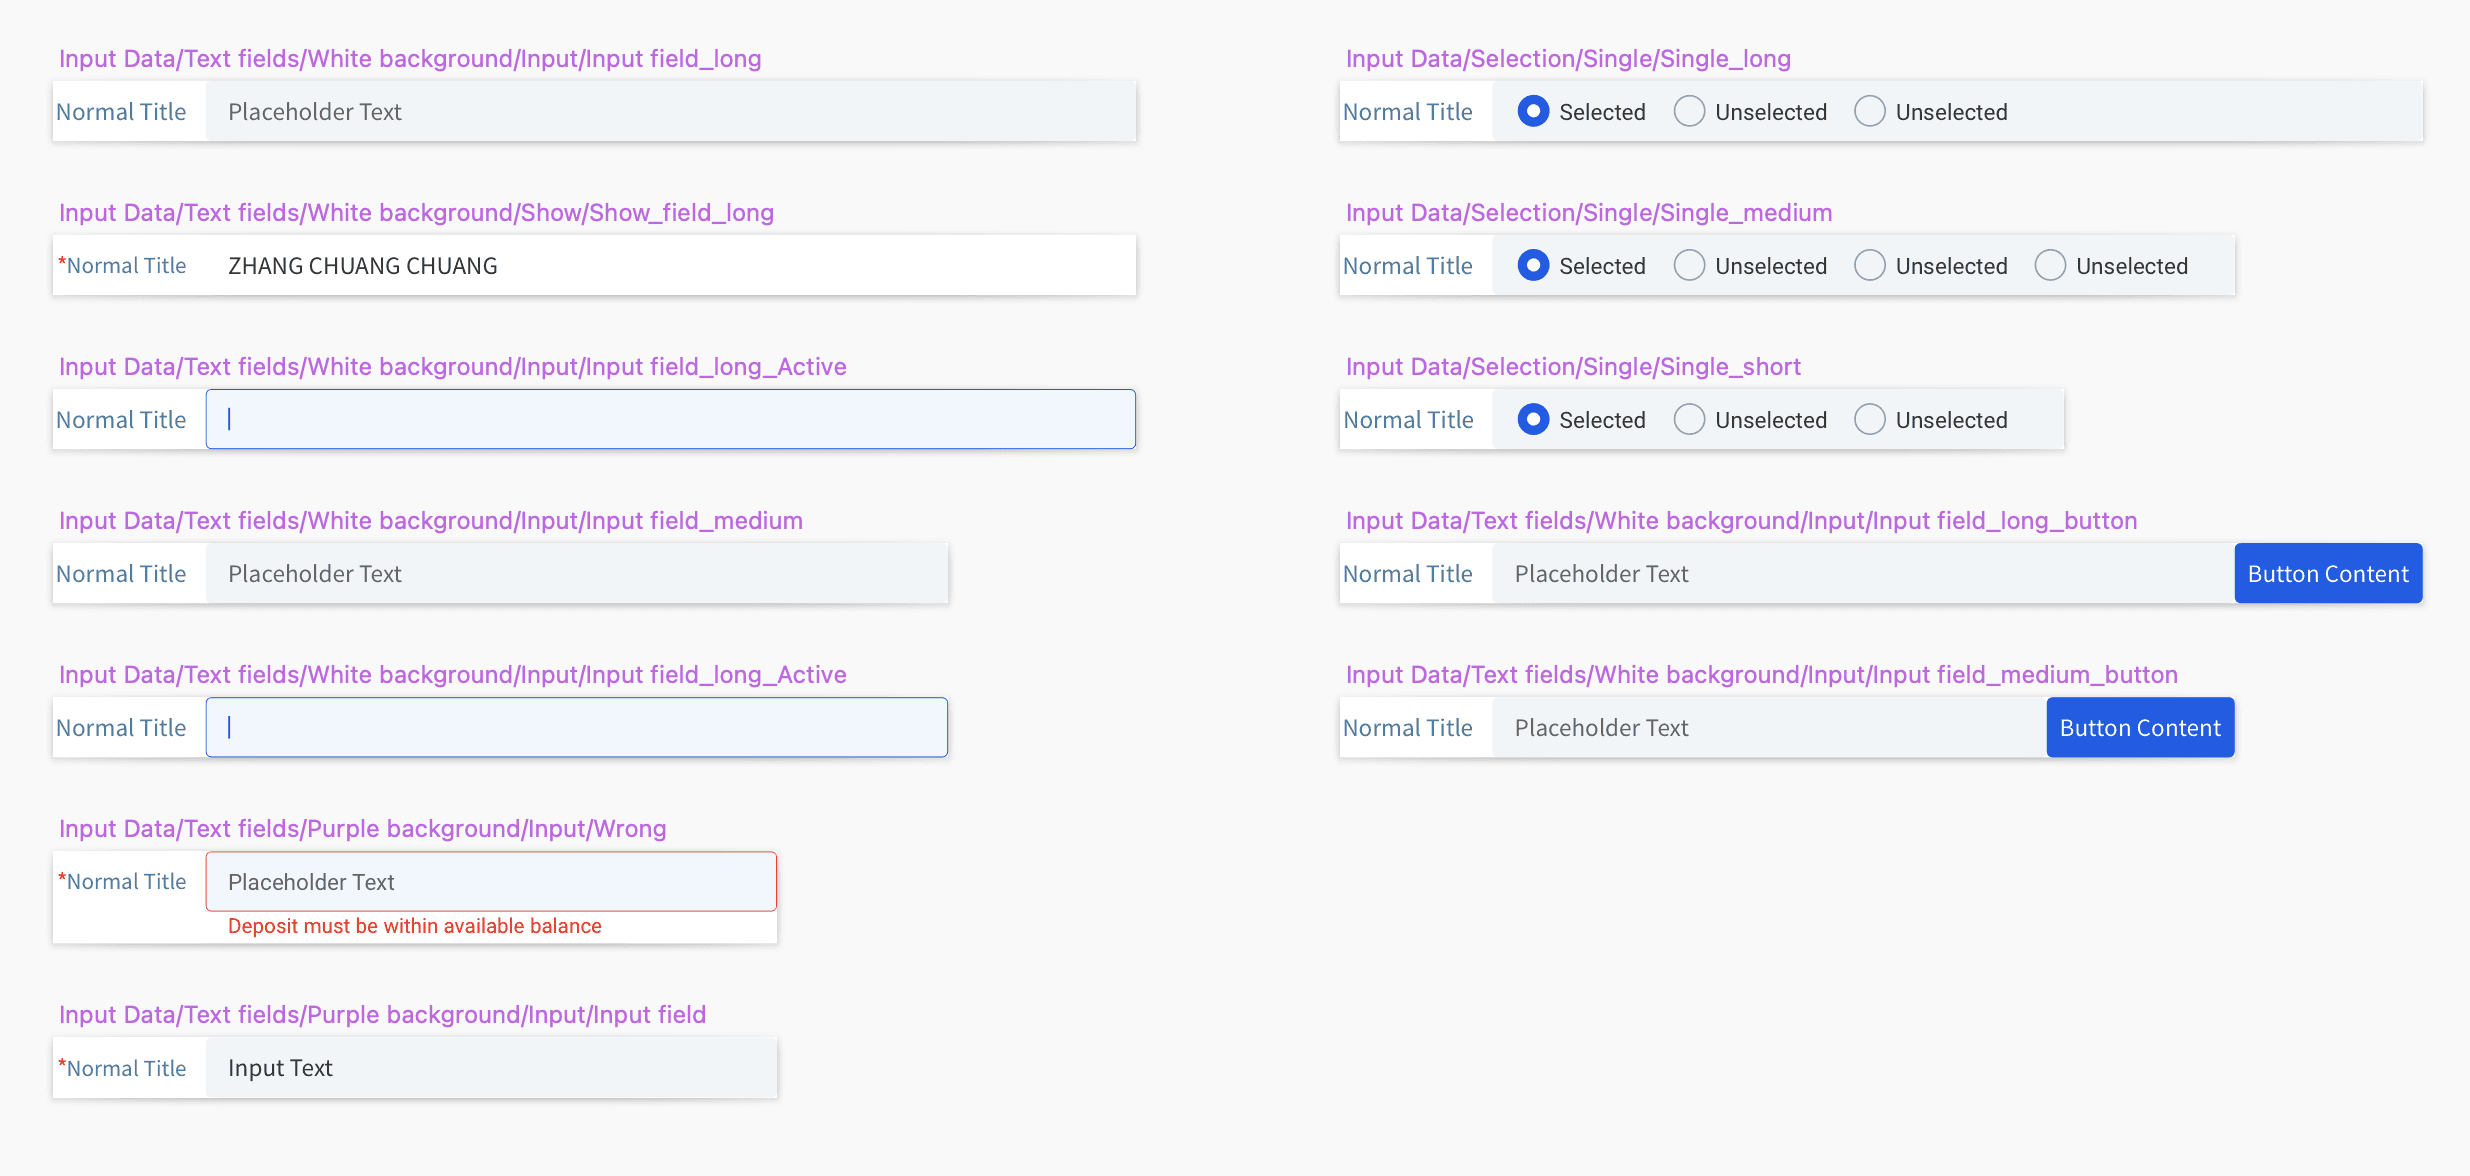Click Button Content in Input field_long_button row
This screenshot has width=2470, height=1176.
tap(2328, 573)
